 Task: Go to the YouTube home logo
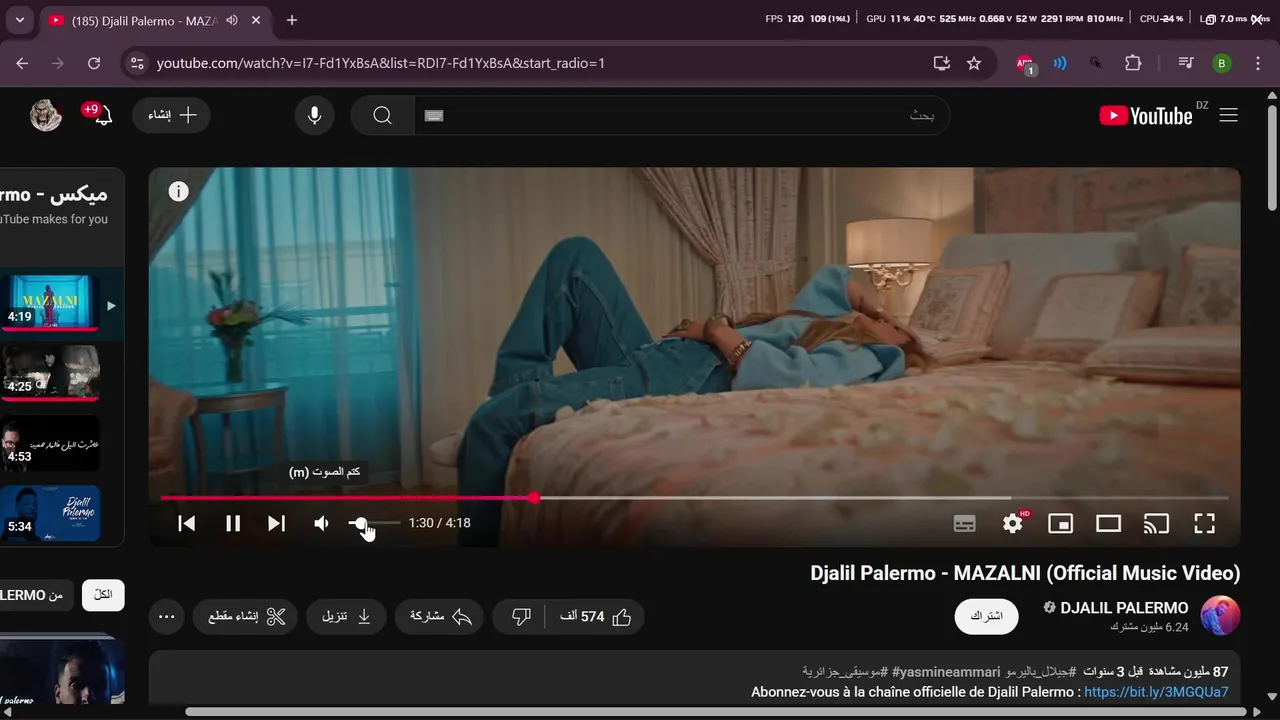point(1146,116)
